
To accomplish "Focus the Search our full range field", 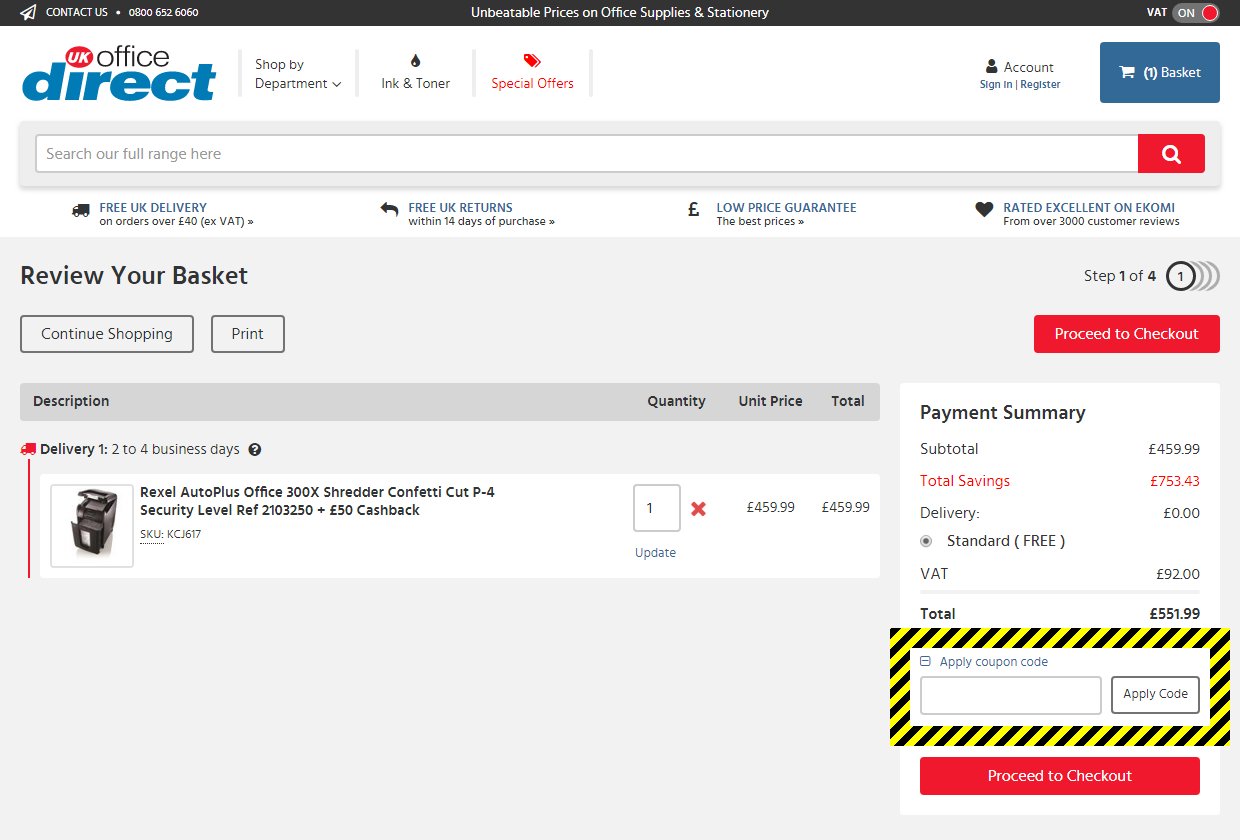I will [x=587, y=153].
